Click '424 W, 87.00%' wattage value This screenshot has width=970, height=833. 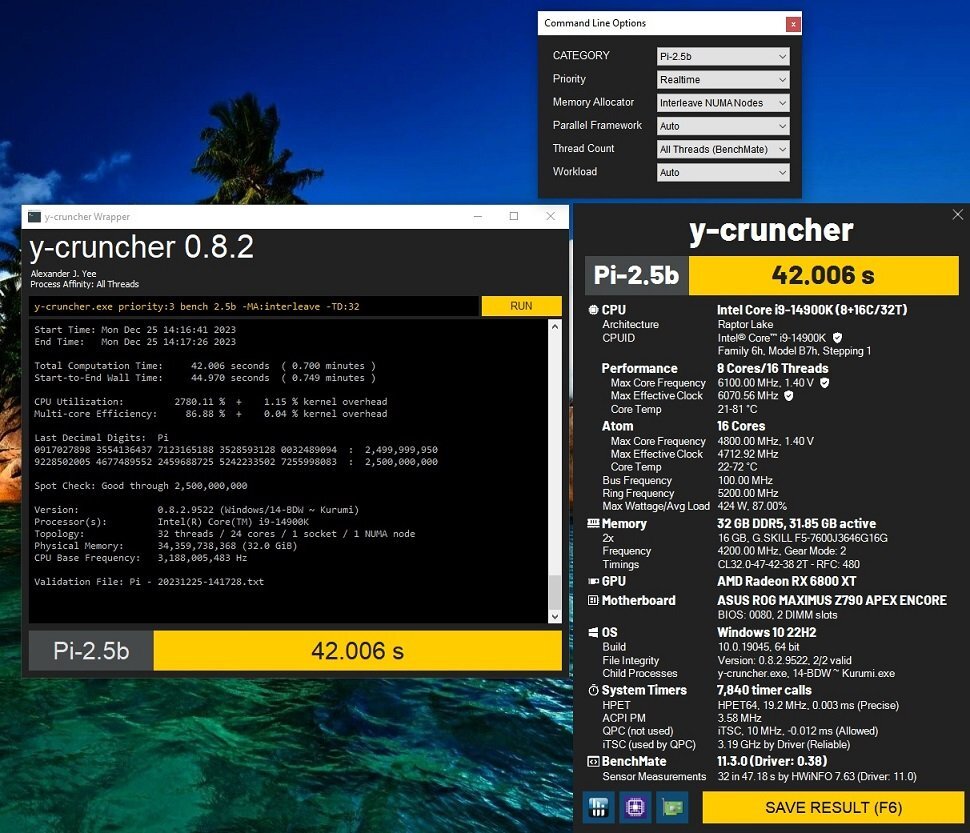point(752,506)
